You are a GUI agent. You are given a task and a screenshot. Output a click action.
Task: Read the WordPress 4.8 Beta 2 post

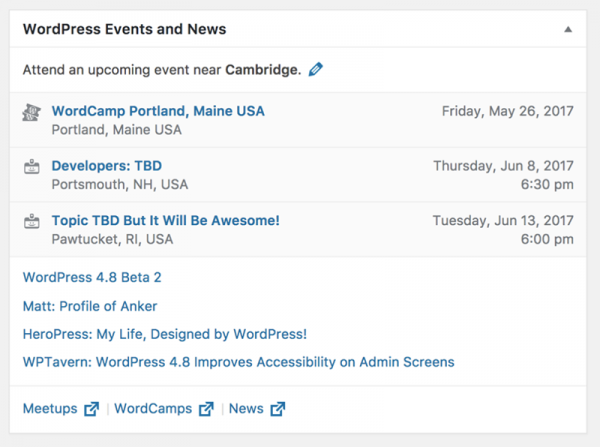(x=92, y=277)
